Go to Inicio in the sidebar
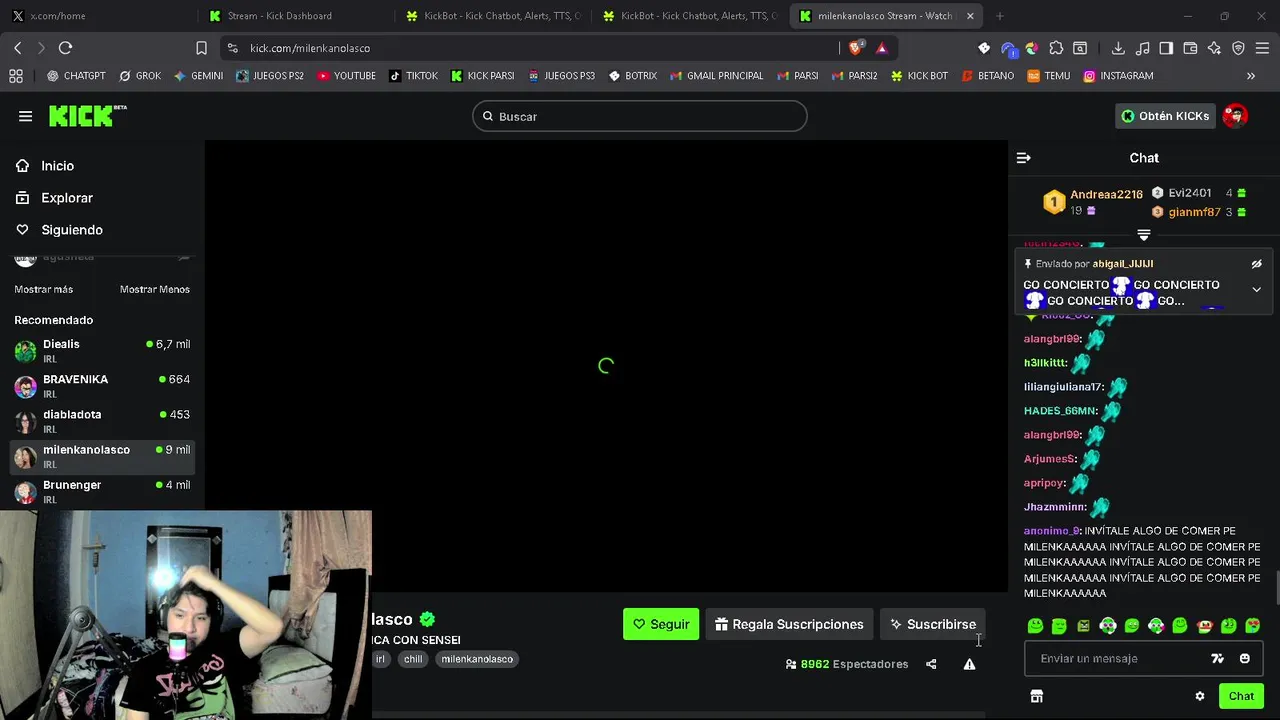 (57, 166)
